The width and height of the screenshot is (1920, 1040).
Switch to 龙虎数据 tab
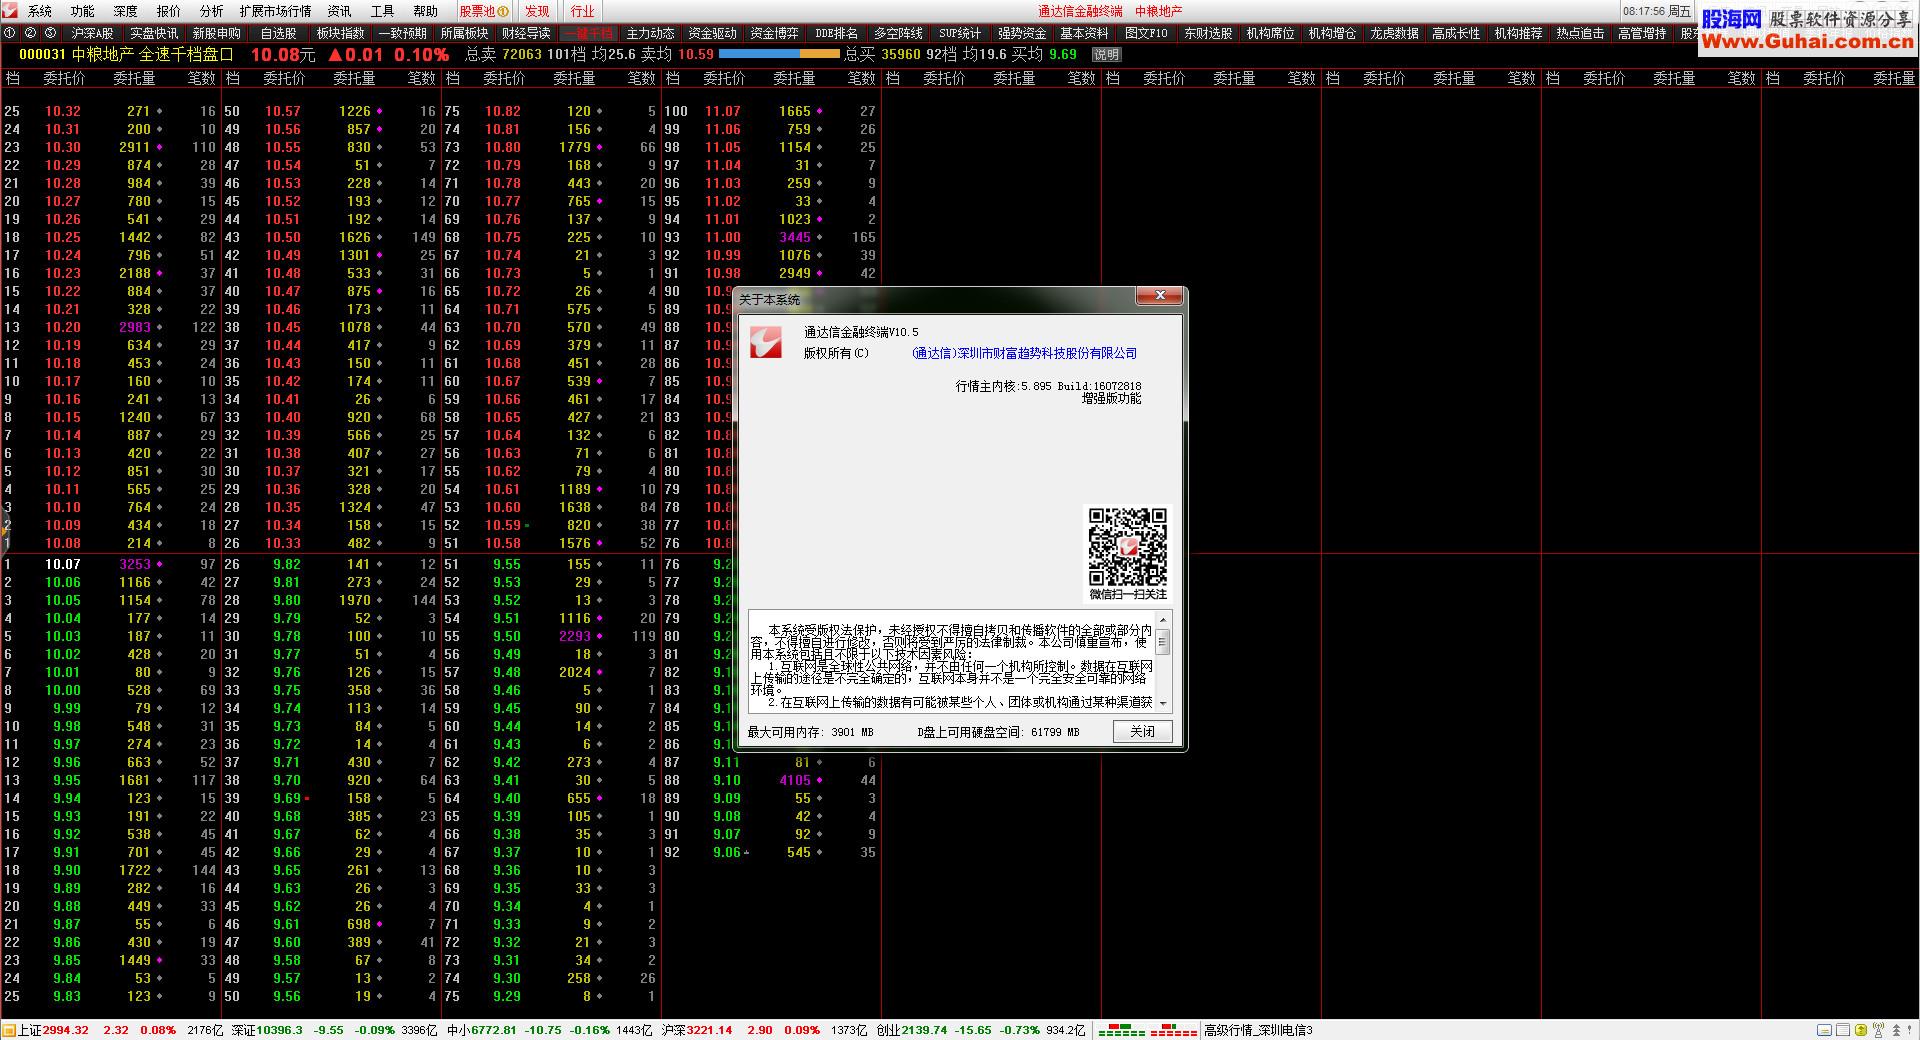pos(1394,33)
